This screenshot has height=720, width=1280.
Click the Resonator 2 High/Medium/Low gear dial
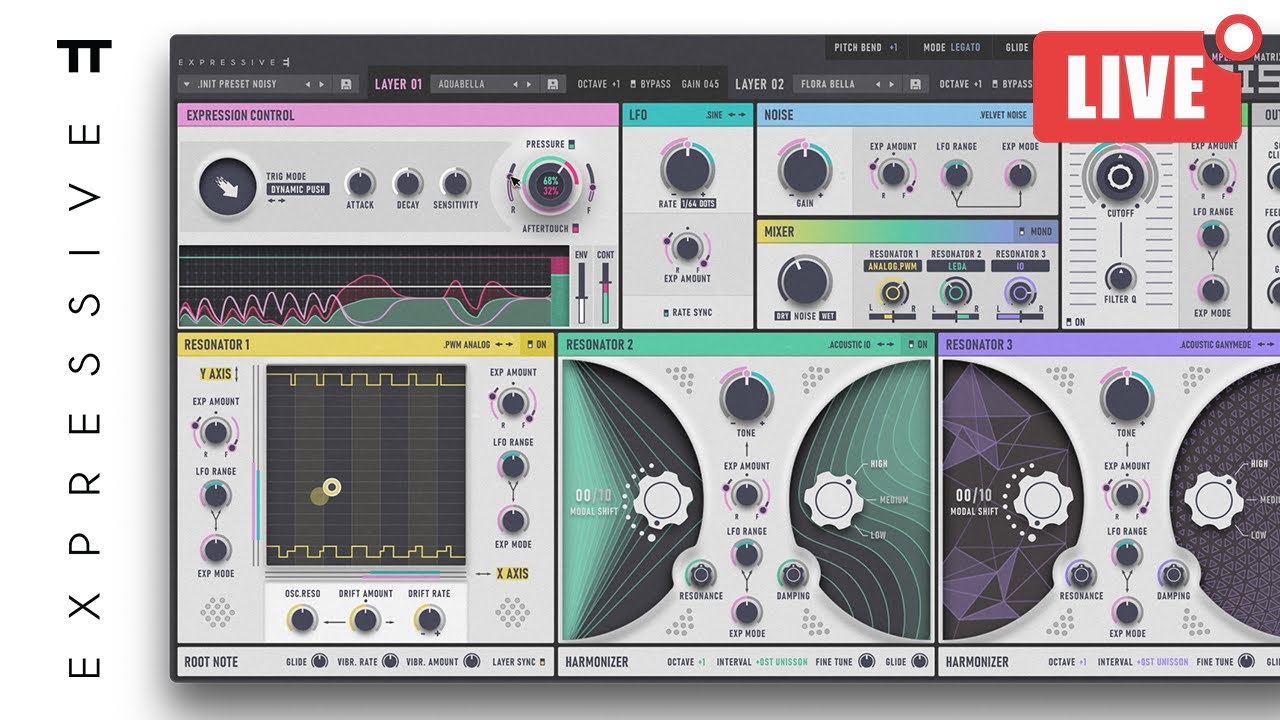(x=832, y=499)
